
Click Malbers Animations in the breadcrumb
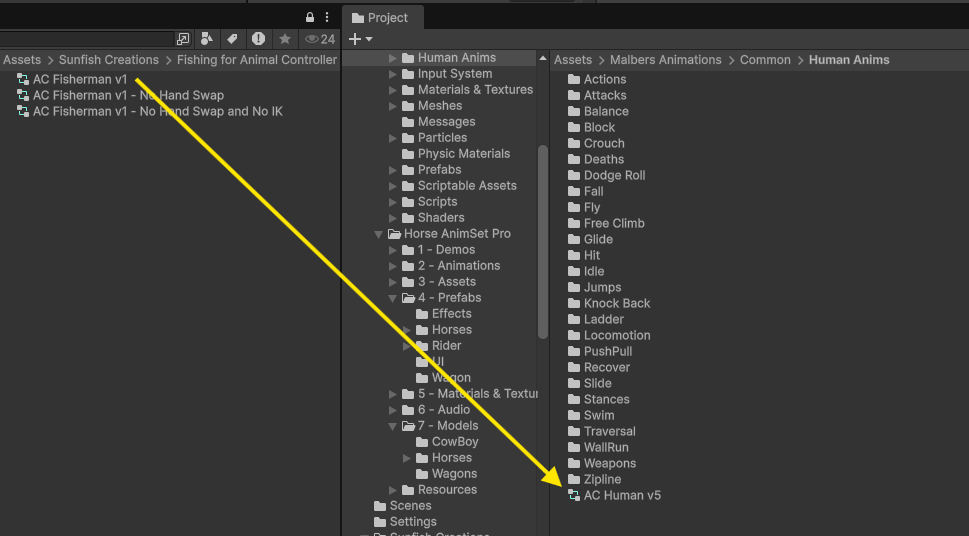[x=665, y=60]
